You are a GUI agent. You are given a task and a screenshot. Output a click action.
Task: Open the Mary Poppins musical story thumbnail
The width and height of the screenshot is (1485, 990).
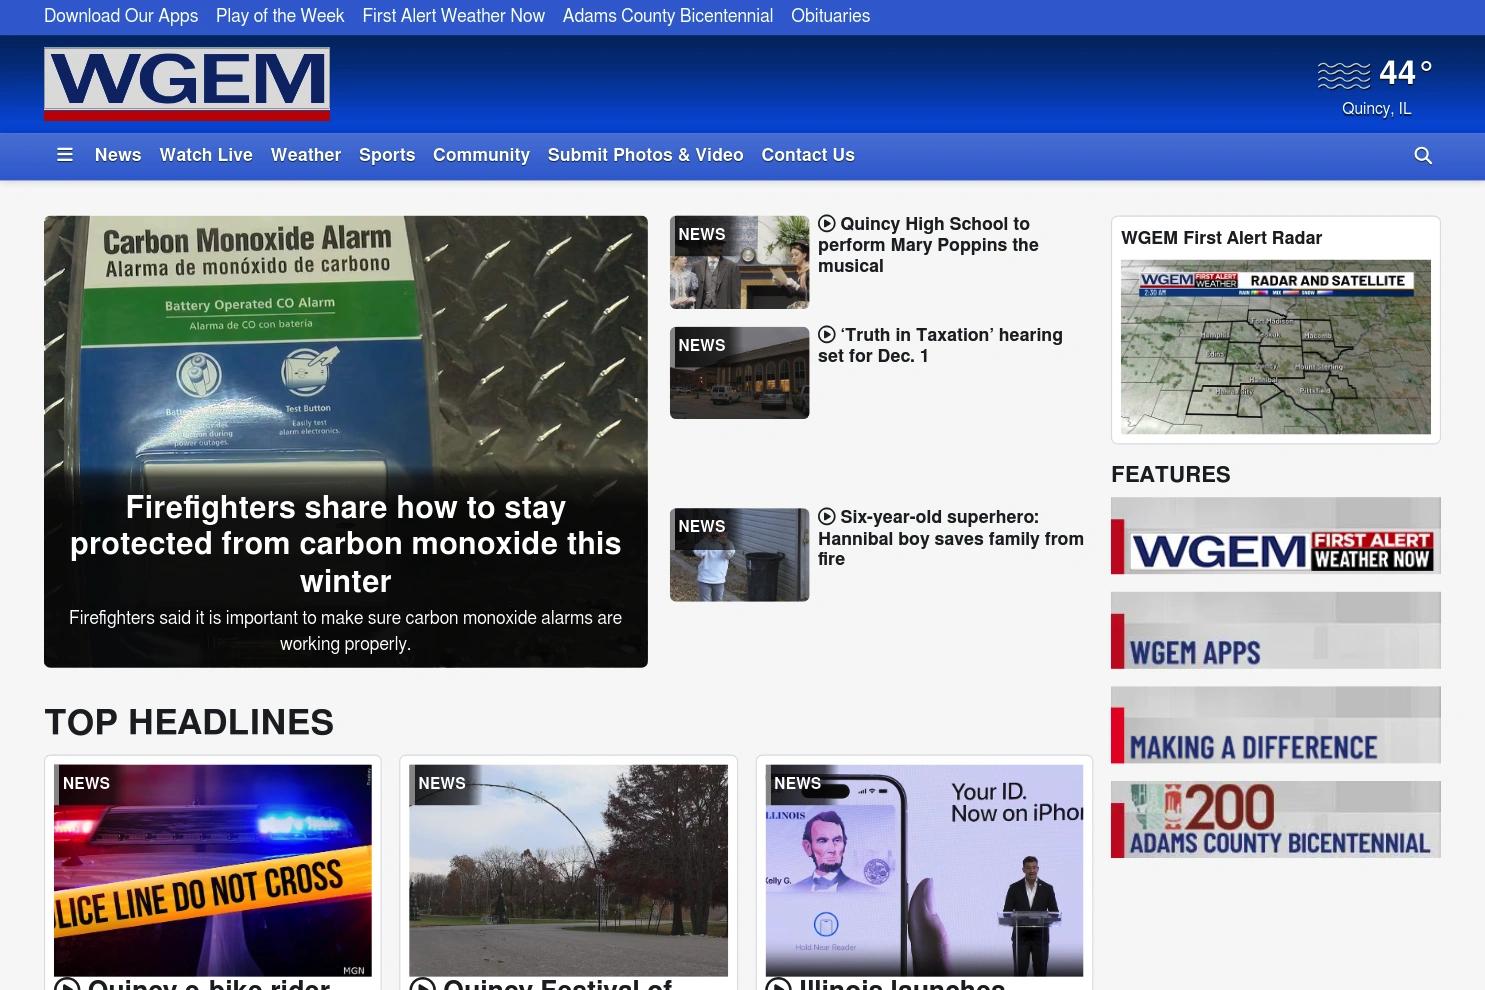740,262
